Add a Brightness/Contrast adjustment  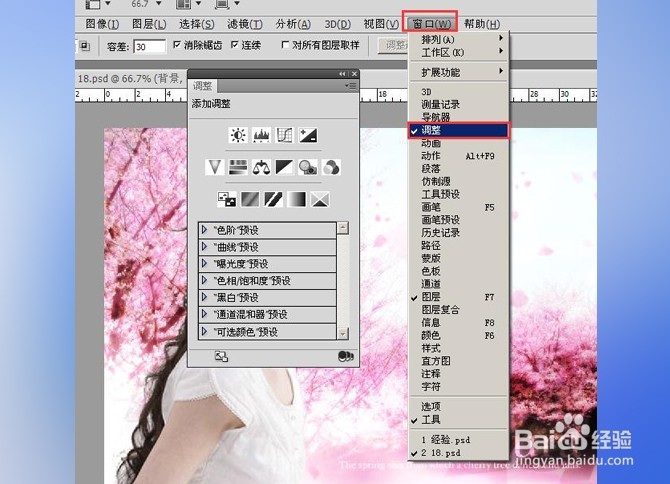(x=238, y=135)
